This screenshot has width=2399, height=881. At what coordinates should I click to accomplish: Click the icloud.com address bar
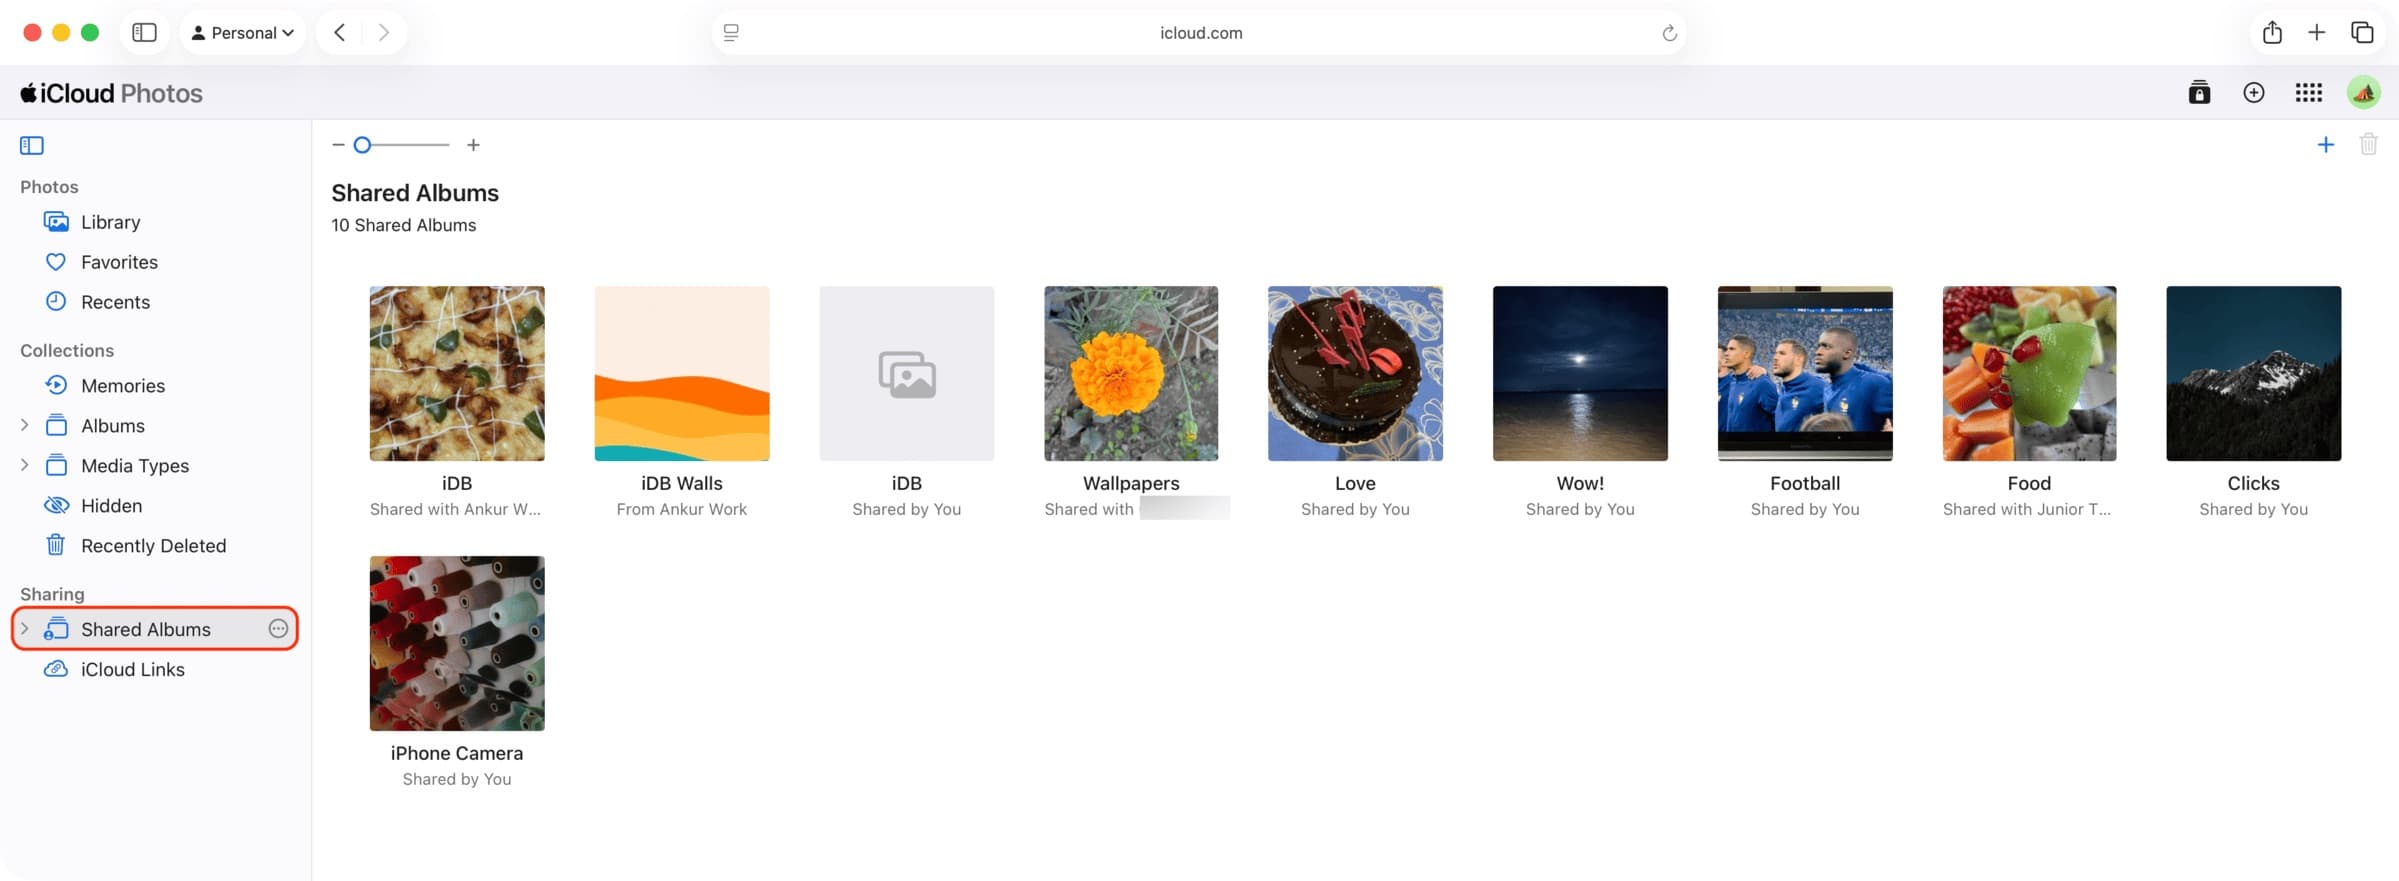(x=1200, y=33)
